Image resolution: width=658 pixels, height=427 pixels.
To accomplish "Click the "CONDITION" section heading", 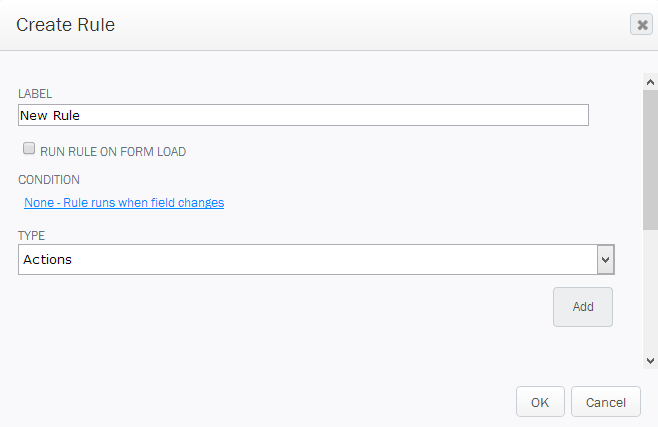I will tap(49, 180).
